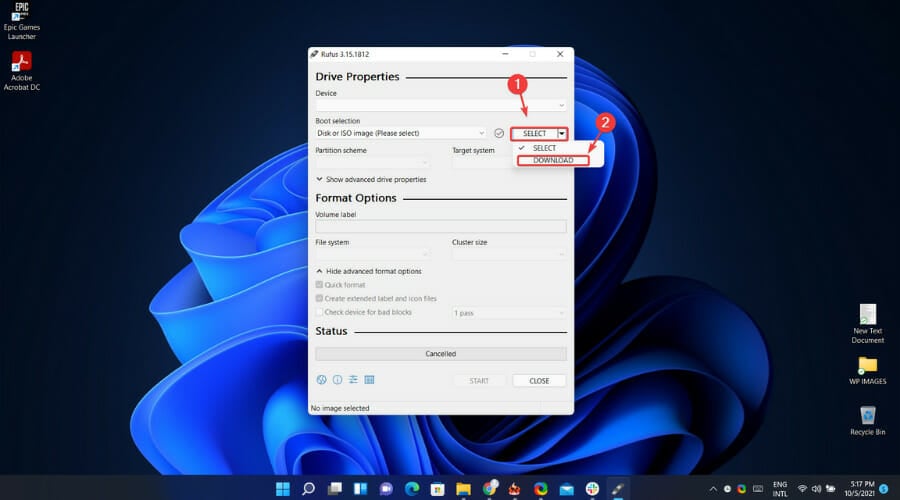The width and height of the screenshot is (900, 500).
Task: Choose DOWNLOAD in the dropdown menu
Action: [553, 160]
